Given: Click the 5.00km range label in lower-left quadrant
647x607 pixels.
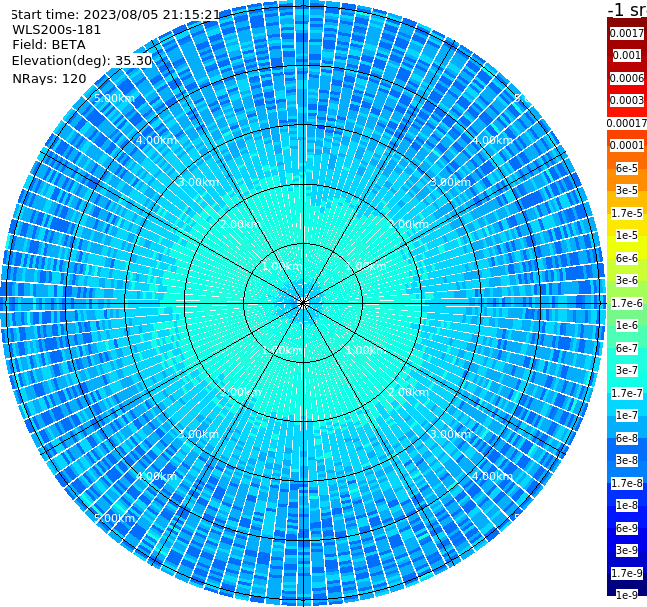Looking at the screenshot, I should (x=114, y=518).
